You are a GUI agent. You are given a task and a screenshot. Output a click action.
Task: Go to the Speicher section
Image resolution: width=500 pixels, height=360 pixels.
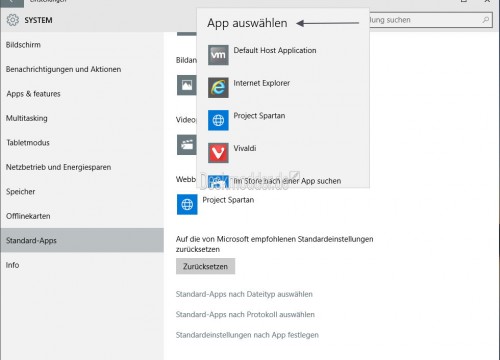(82, 192)
